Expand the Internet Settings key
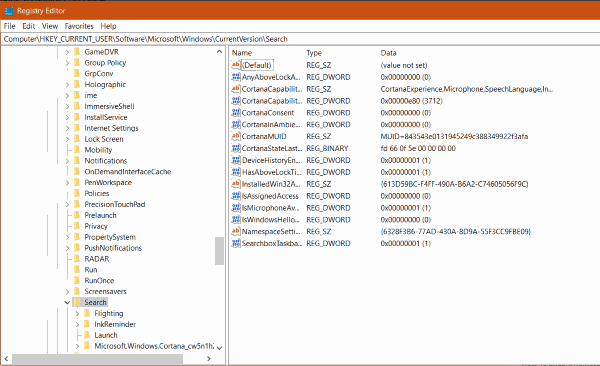Viewport: 600px width, 366px height. click(67, 128)
